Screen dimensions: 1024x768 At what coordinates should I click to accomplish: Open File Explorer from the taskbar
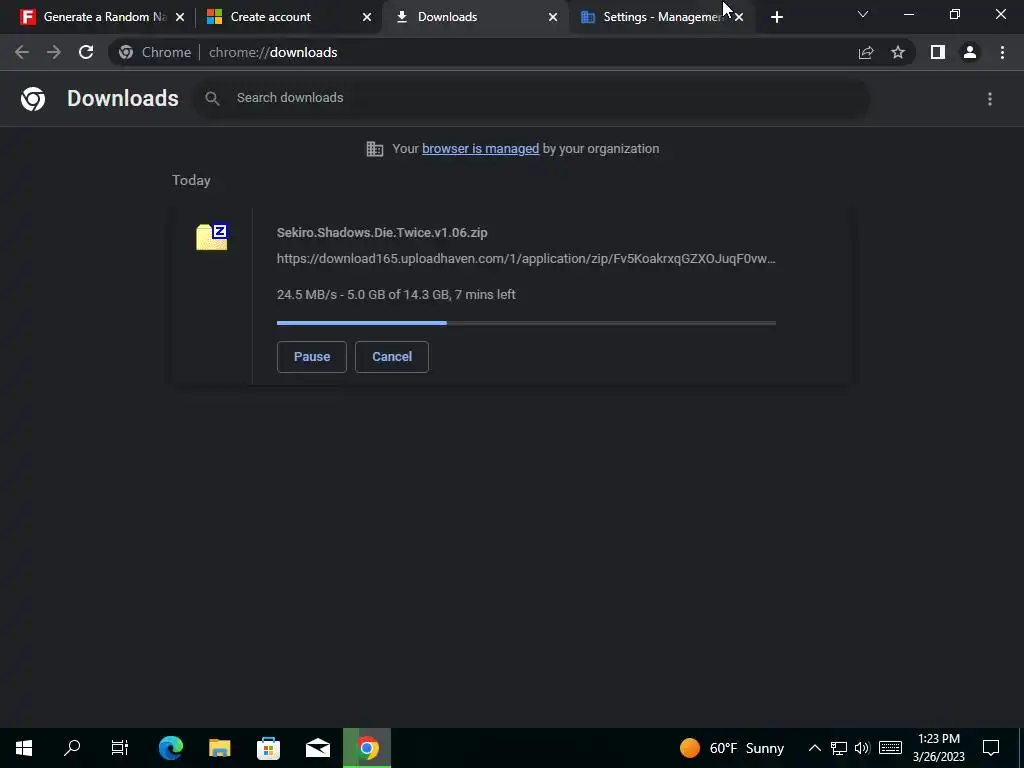(219, 748)
